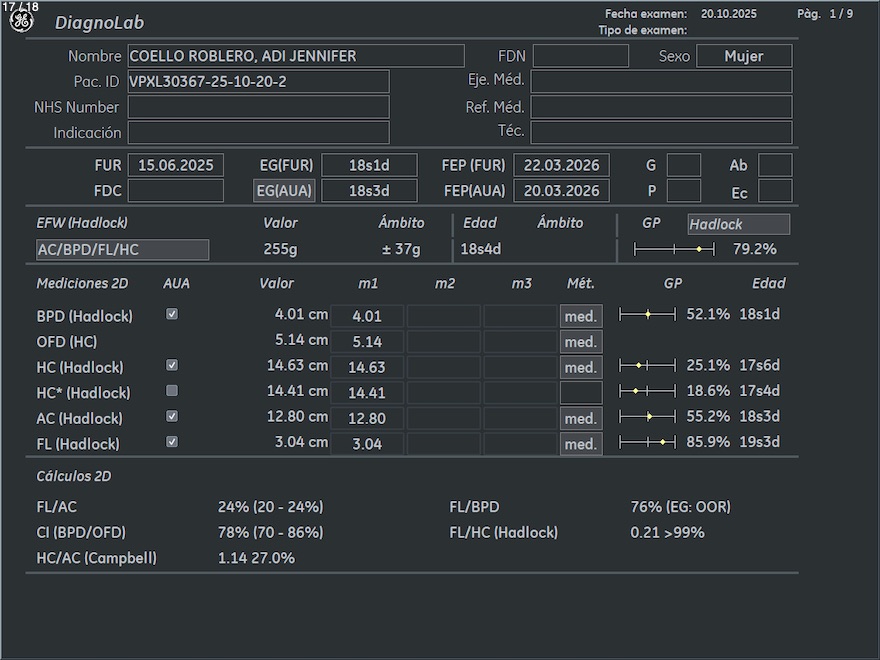This screenshot has width=880, height=660.
Task: Toggle the BPD (Hadlock) AUA checkbox
Action: 172,314
